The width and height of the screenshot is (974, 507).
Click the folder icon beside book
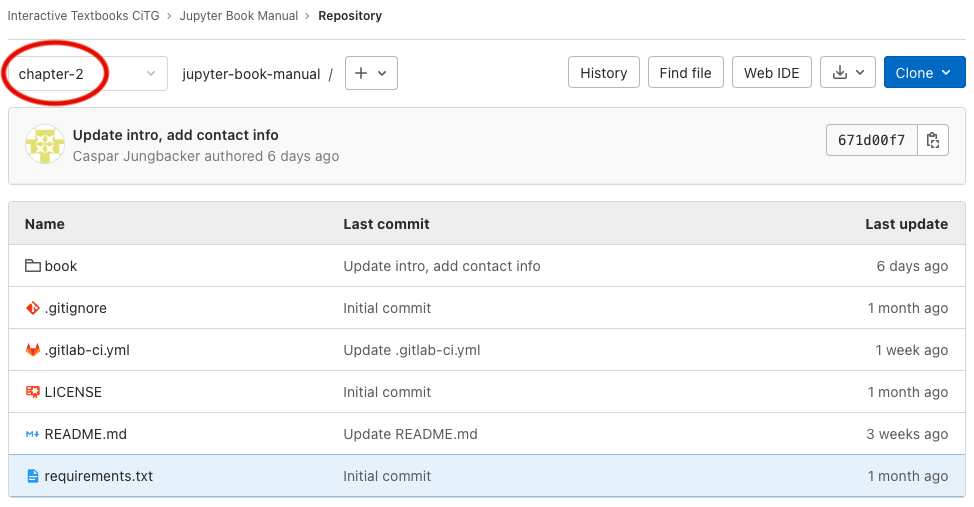(x=32, y=265)
